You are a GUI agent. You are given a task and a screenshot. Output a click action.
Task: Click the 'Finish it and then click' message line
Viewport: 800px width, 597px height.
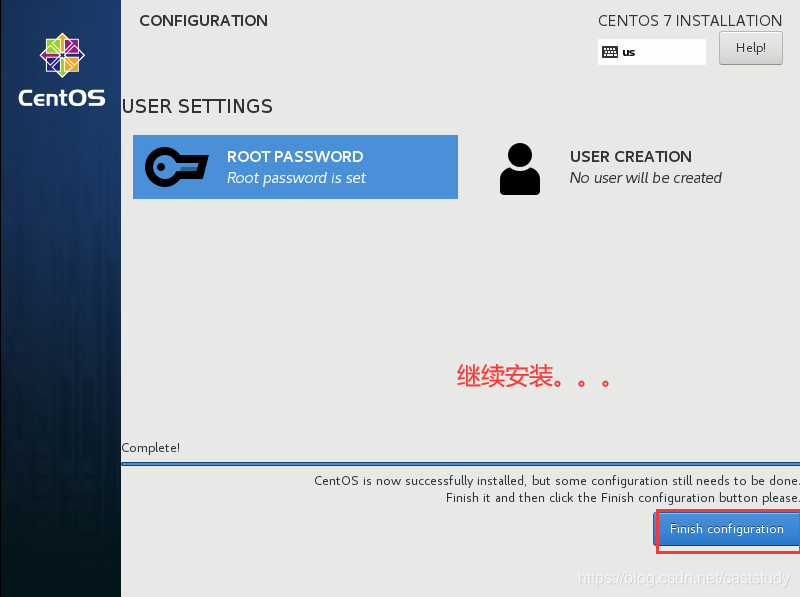(x=622, y=498)
